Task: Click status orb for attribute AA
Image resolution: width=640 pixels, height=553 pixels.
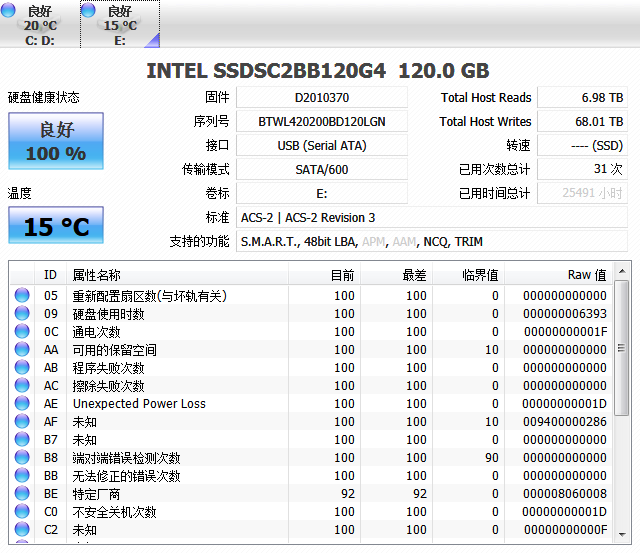Action: (x=22, y=349)
